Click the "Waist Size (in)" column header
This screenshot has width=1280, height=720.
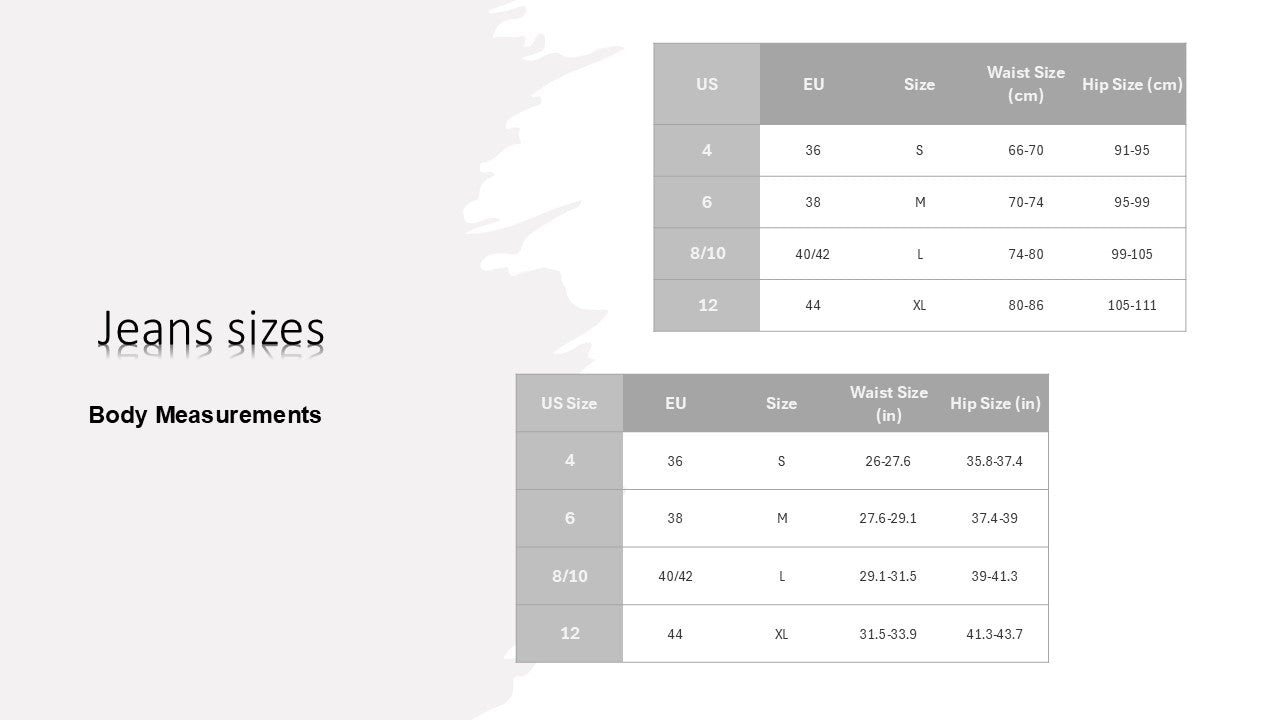tap(888, 403)
